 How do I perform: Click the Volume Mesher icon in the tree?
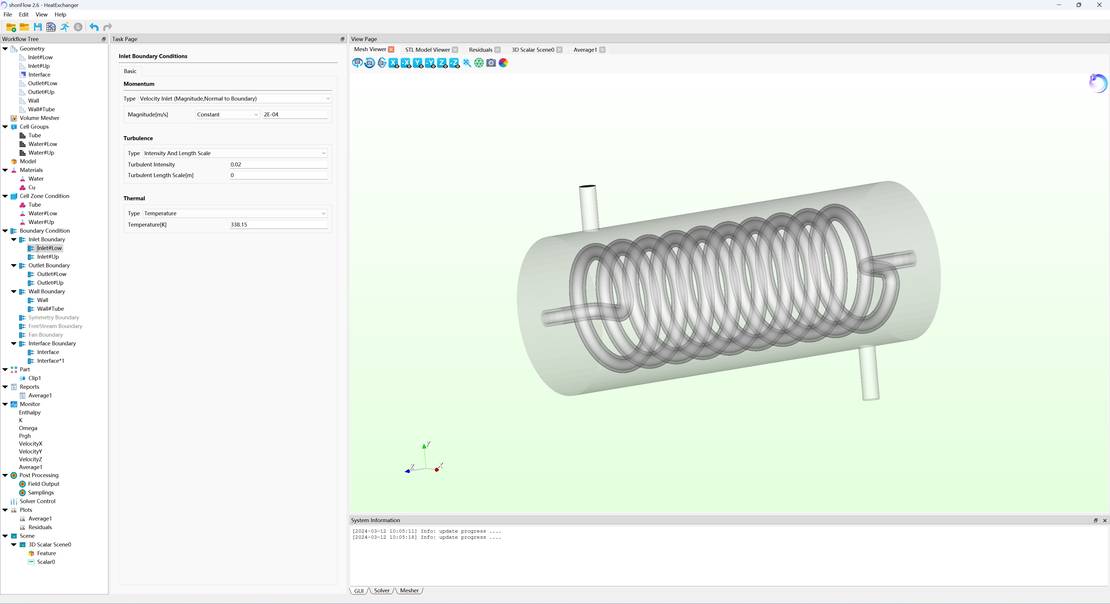(14, 118)
